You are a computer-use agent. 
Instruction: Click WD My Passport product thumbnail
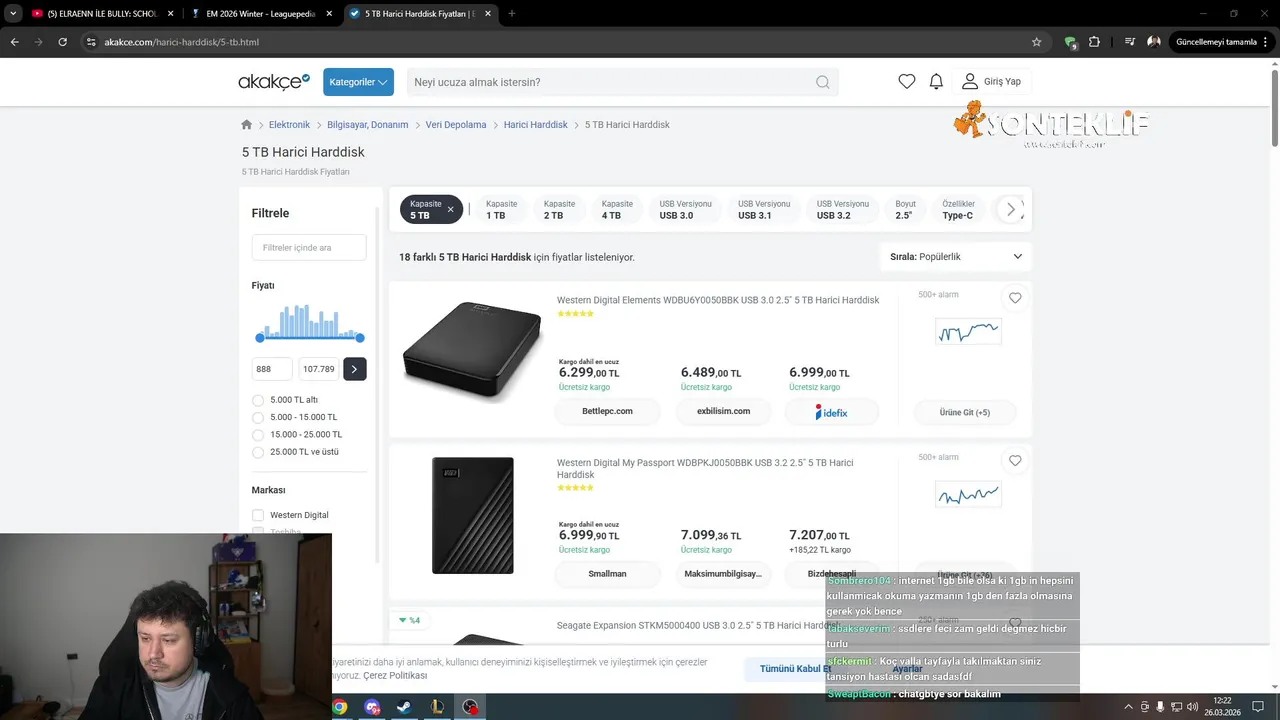point(472,515)
